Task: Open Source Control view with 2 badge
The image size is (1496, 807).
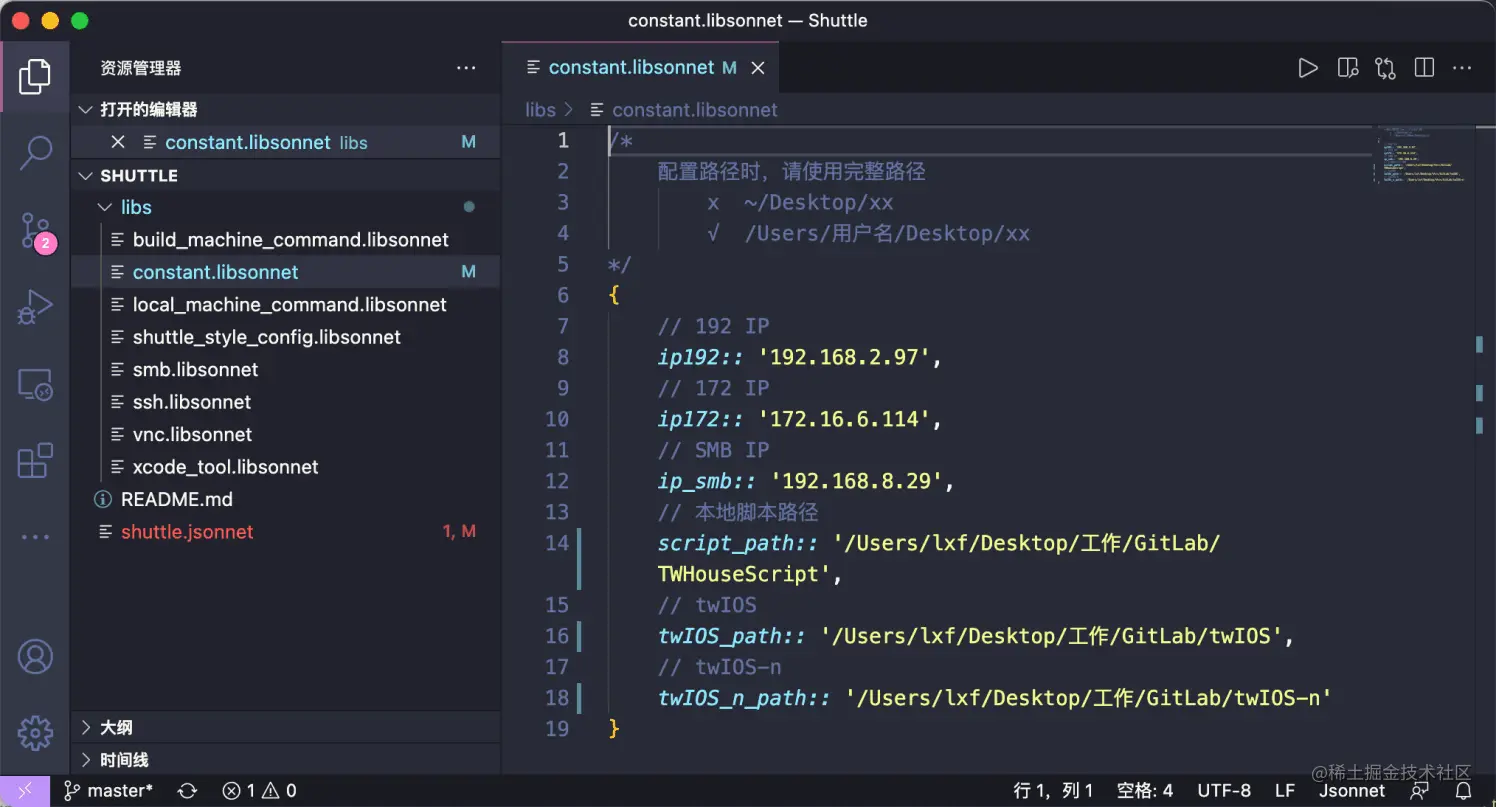Action: point(36,231)
